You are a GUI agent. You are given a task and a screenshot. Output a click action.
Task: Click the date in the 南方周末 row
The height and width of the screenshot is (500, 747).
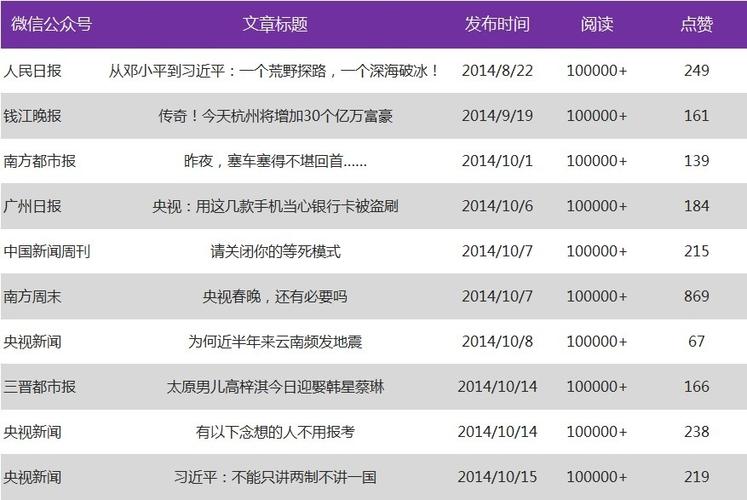tap(497, 296)
